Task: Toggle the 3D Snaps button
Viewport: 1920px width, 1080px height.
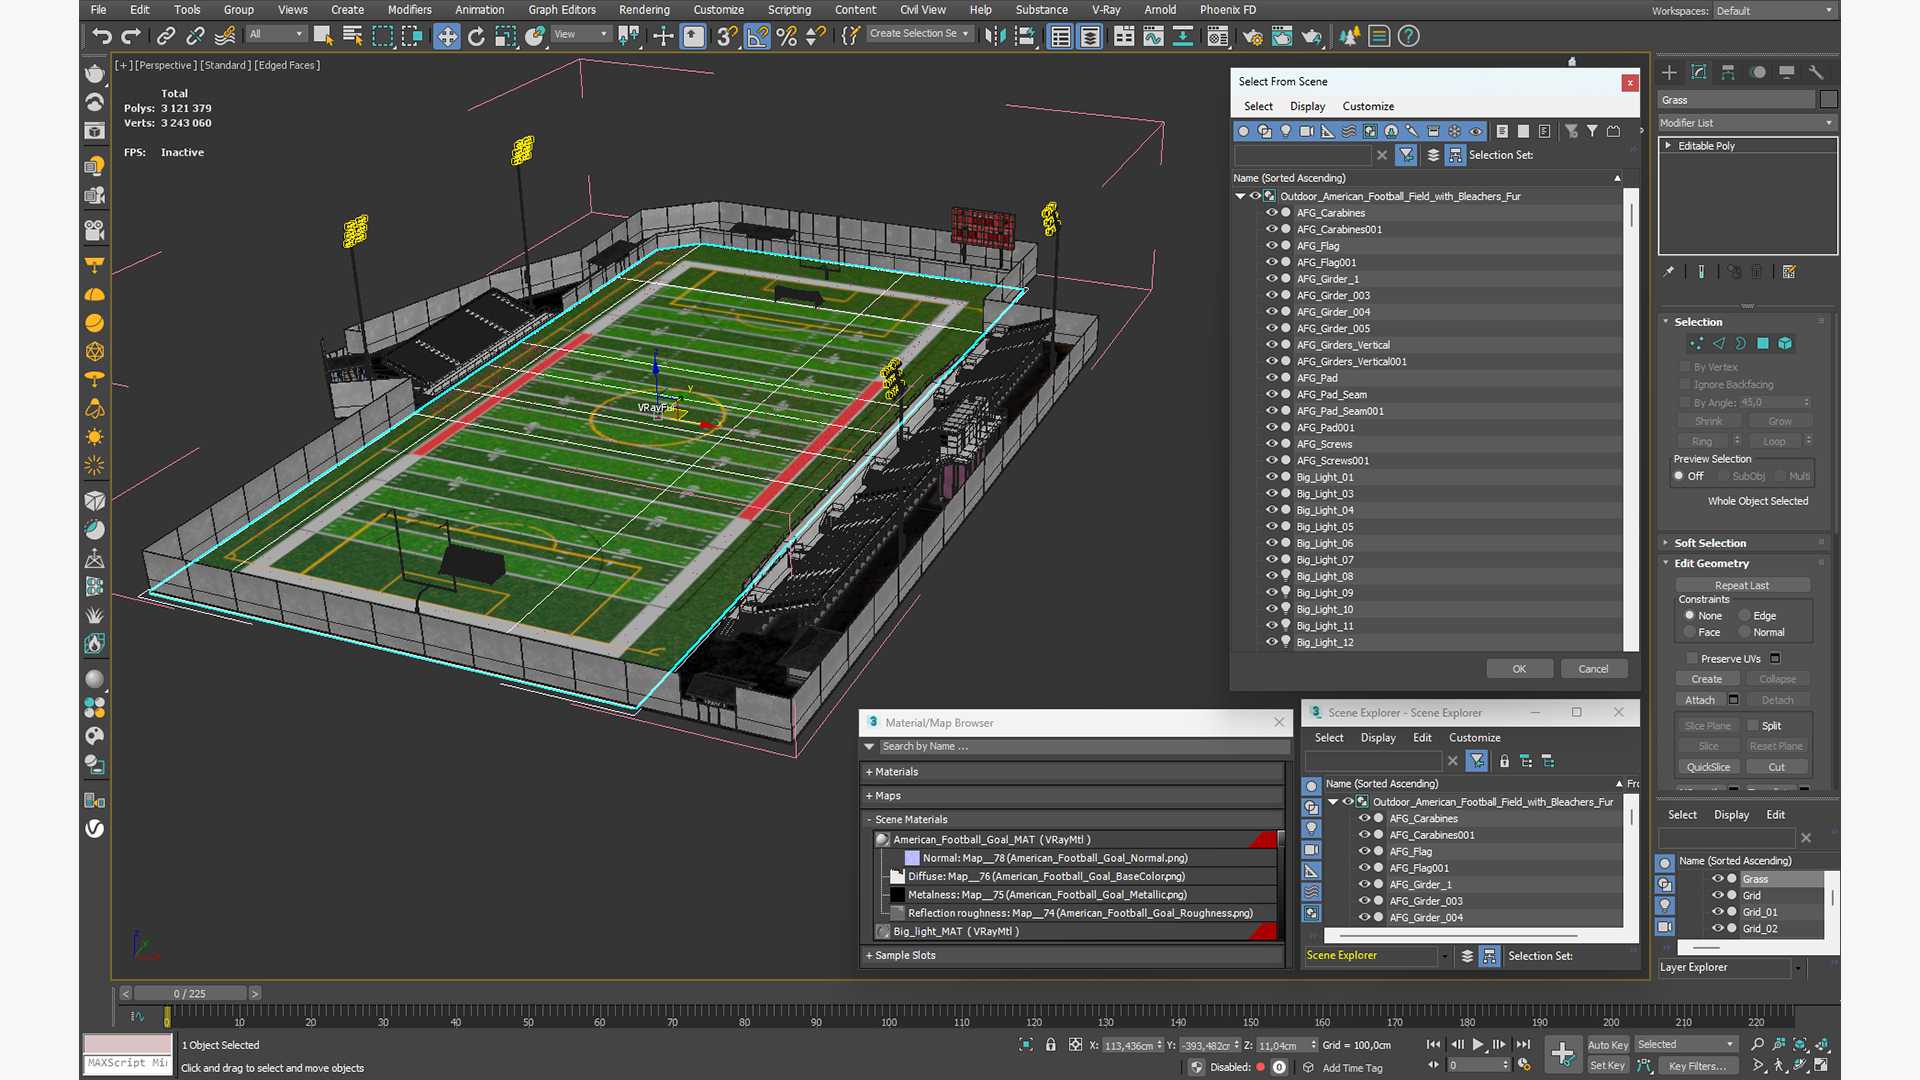Action: tap(727, 37)
